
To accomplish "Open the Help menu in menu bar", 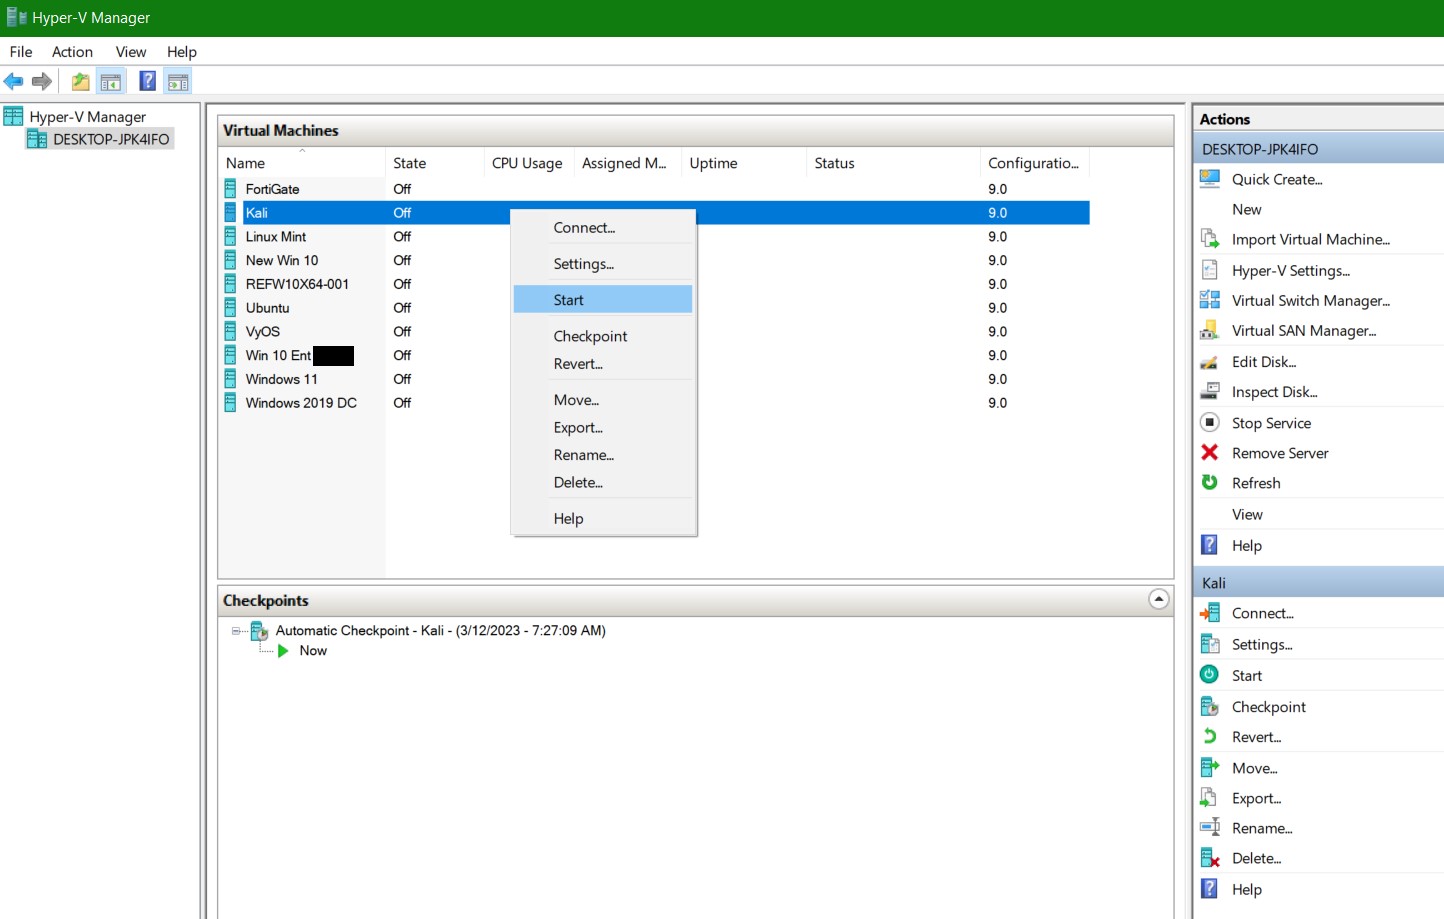I will pyautogui.click(x=182, y=52).
